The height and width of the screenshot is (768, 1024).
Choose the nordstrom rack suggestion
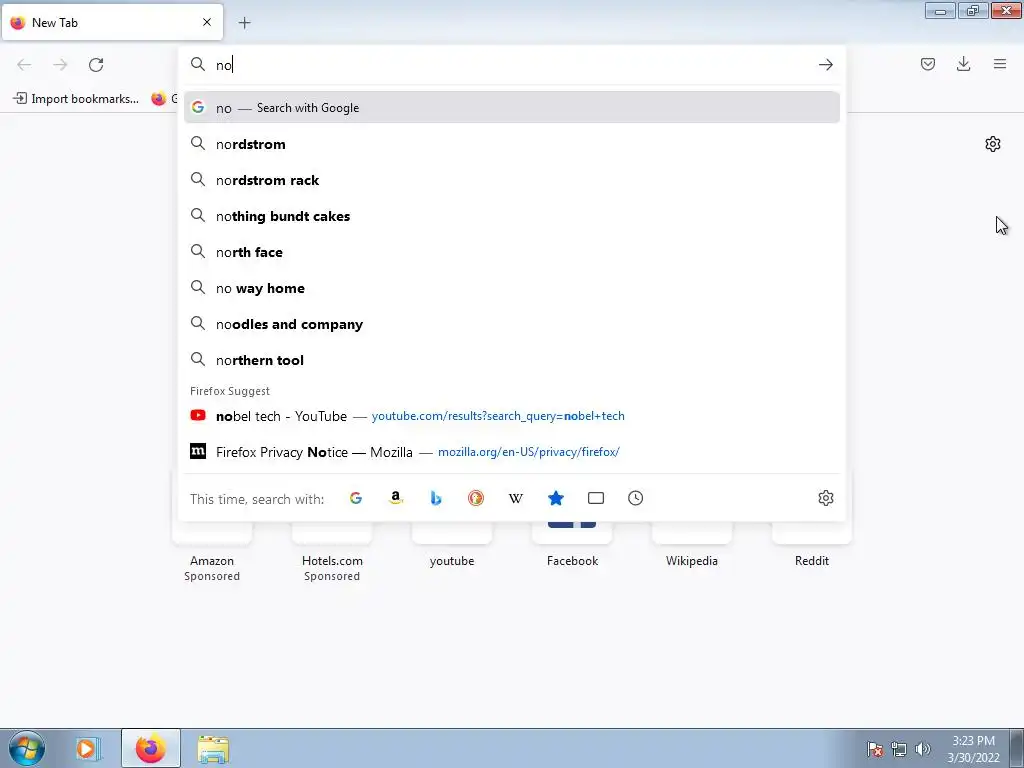(x=512, y=180)
